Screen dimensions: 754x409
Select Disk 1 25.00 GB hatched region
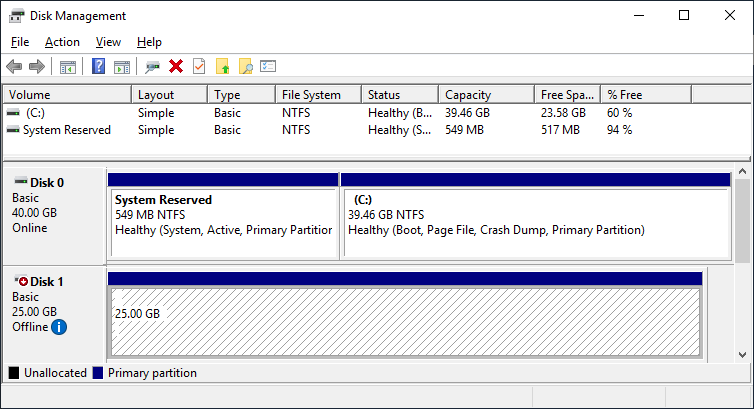coord(405,322)
